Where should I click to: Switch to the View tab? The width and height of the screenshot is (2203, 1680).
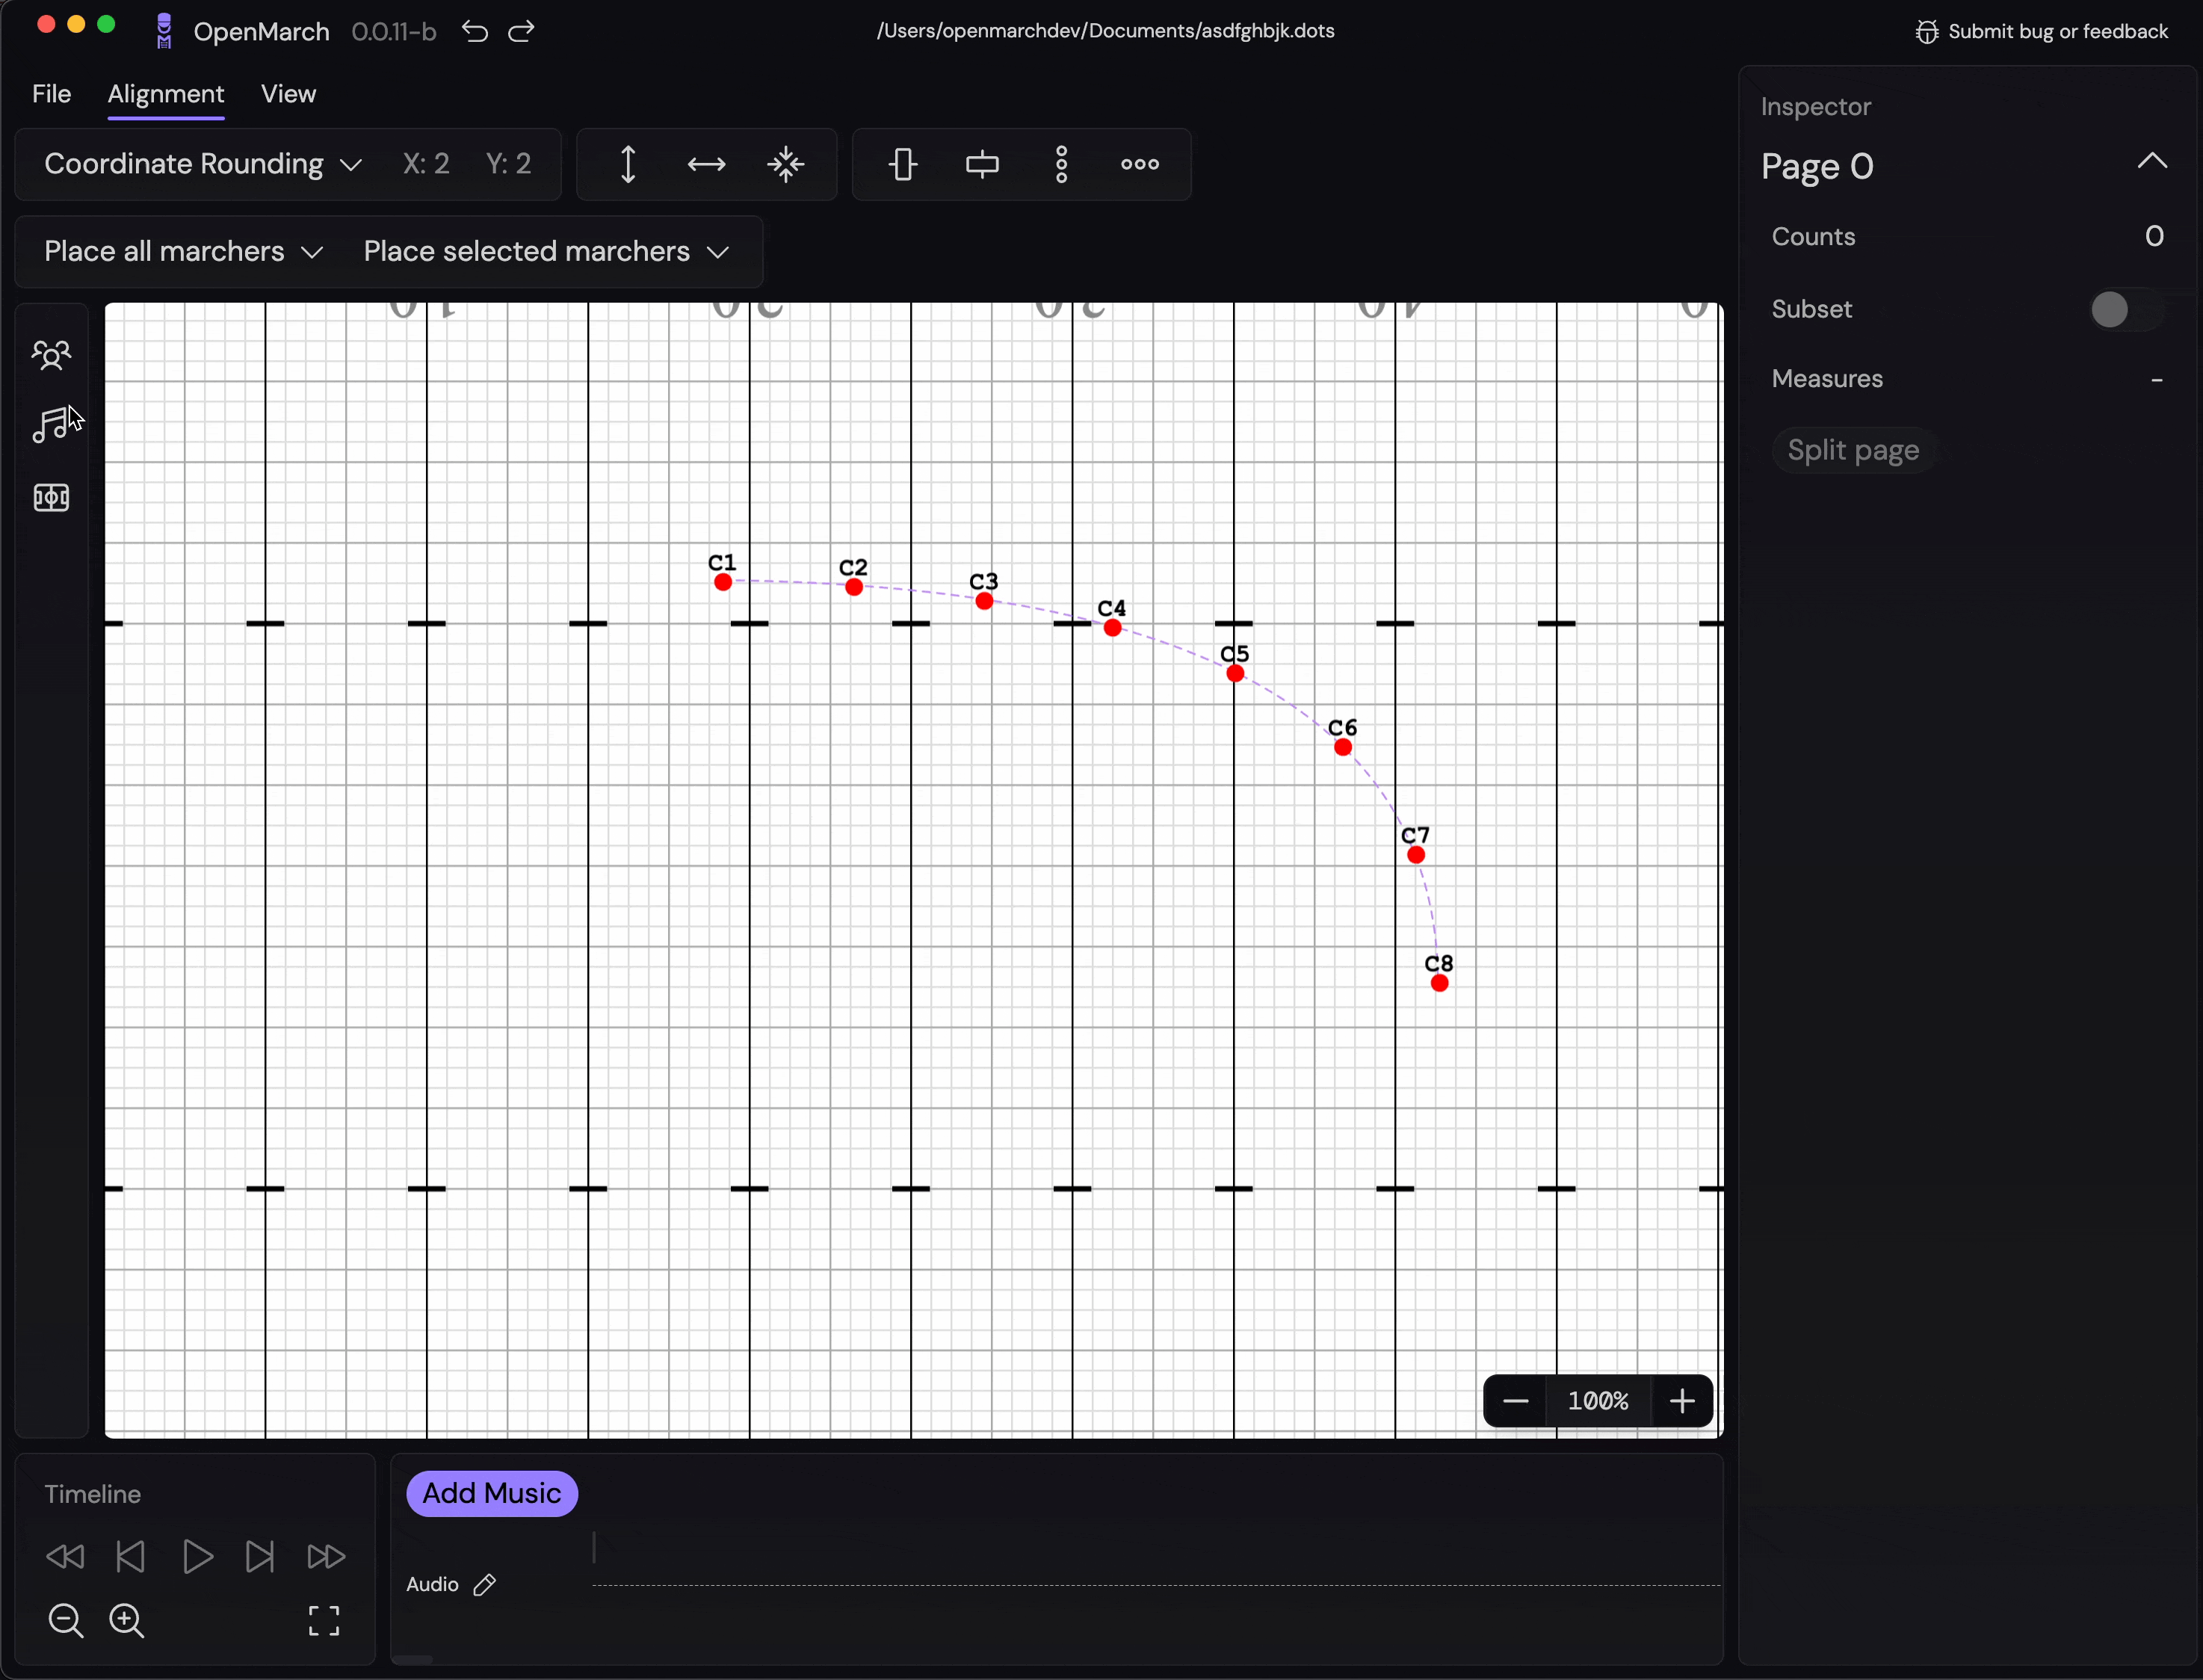[x=288, y=94]
